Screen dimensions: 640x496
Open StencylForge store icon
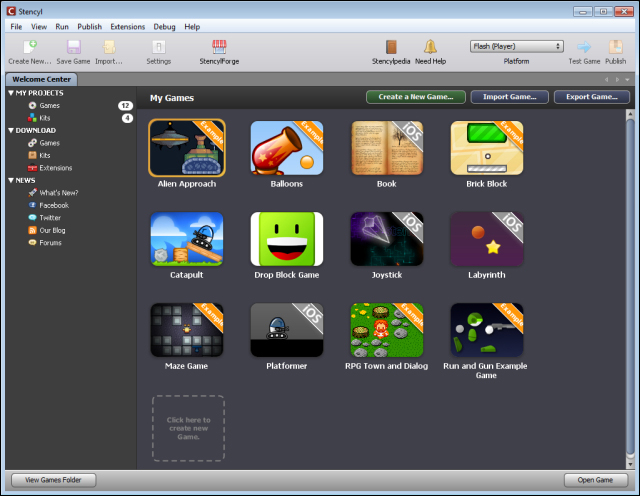tap(219, 47)
